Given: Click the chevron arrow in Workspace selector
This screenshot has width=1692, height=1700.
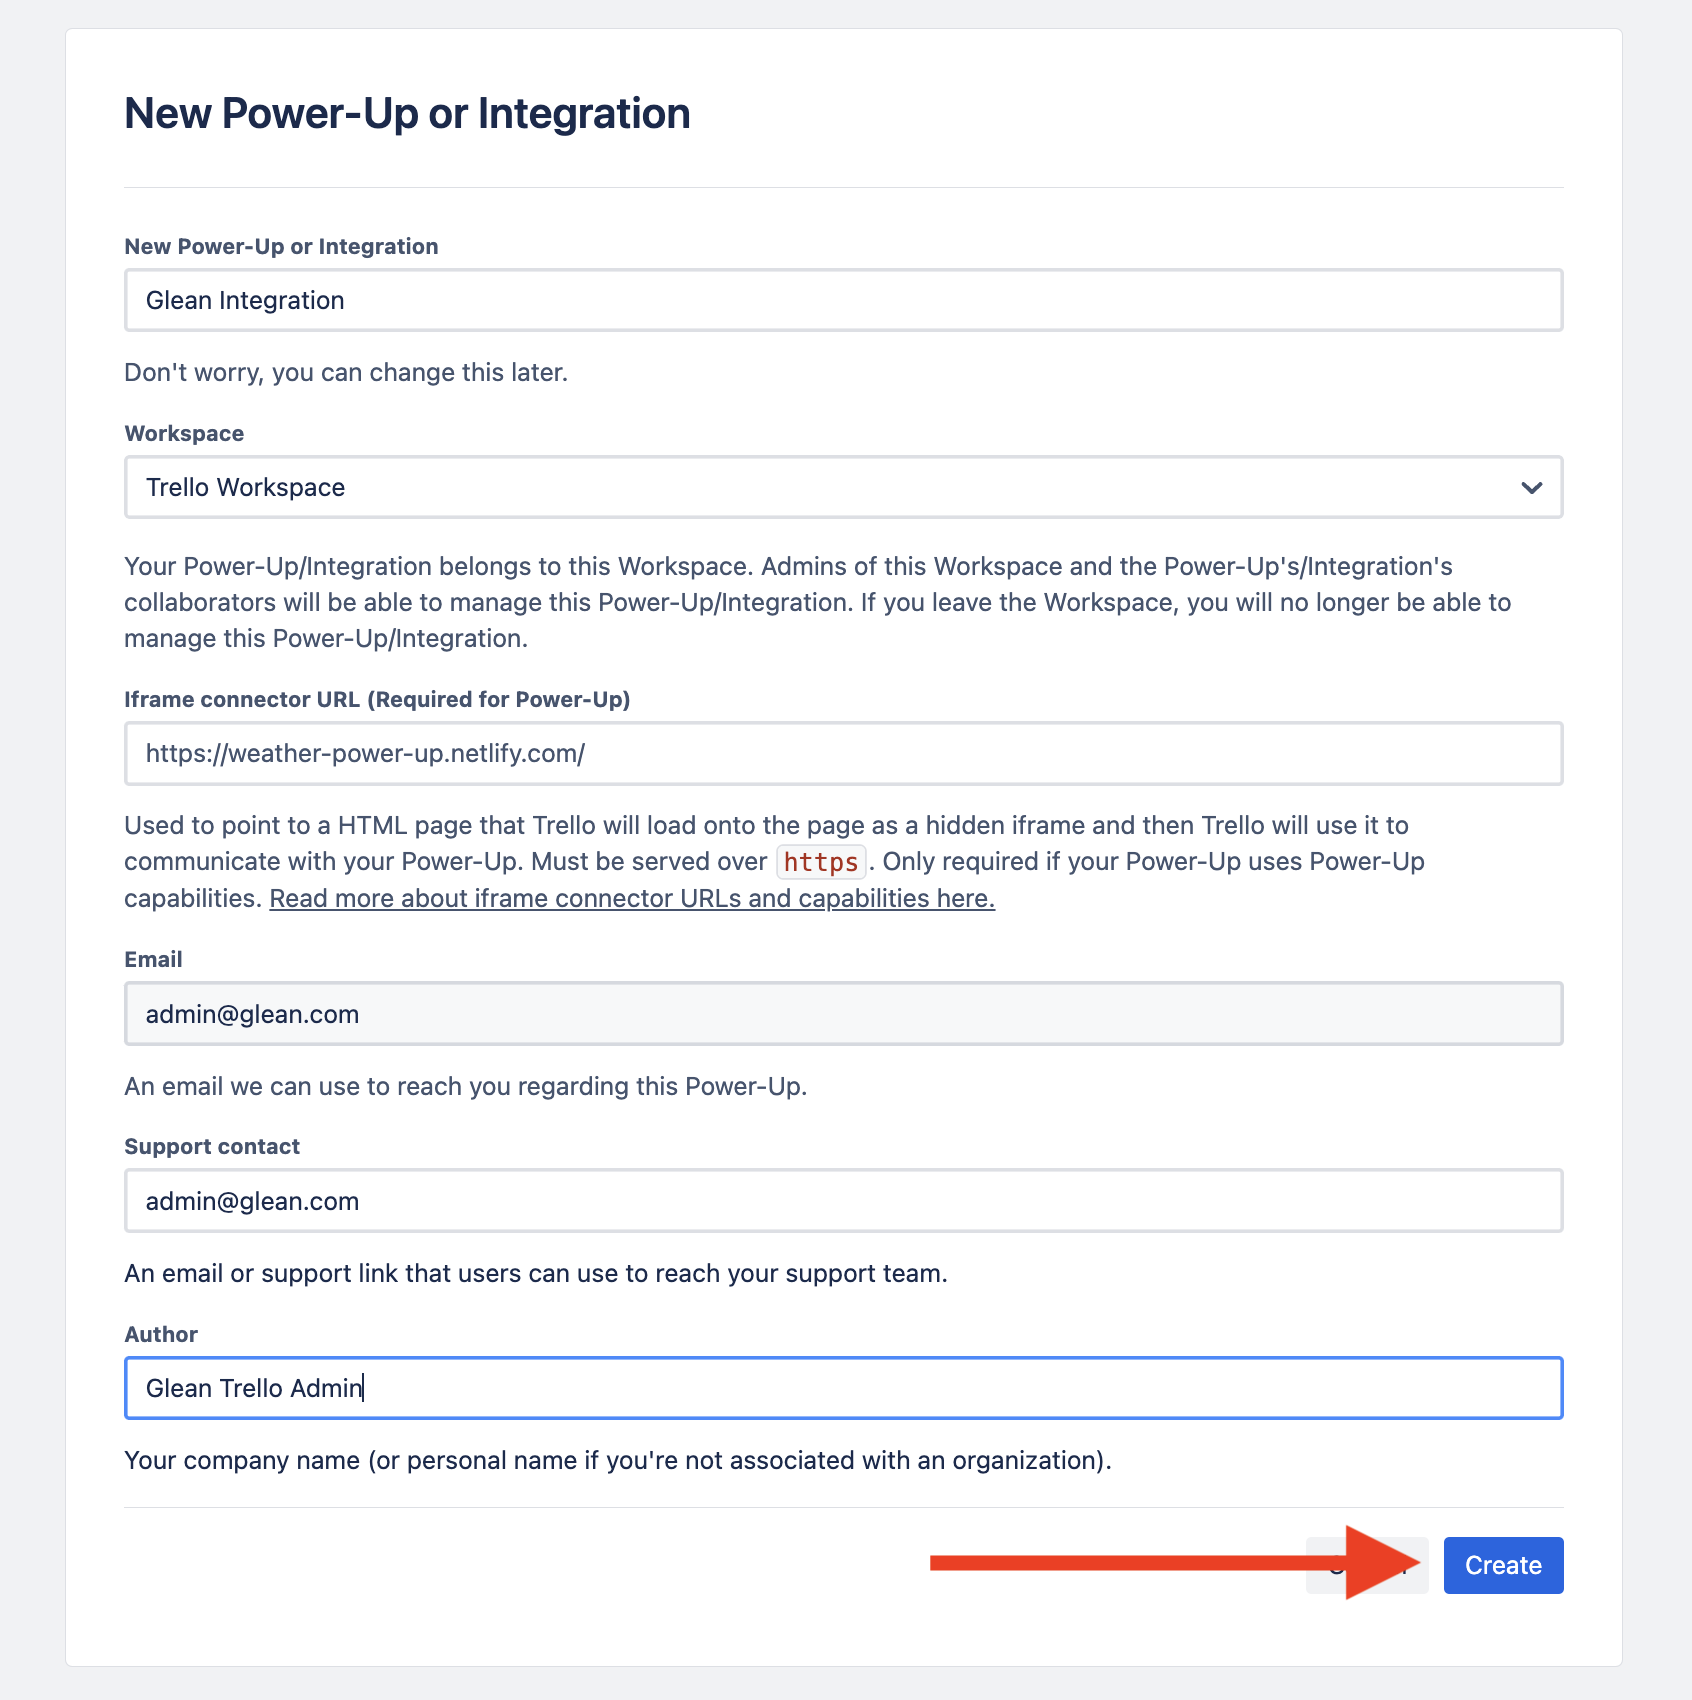Looking at the screenshot, I should pyautogui.click(x=1531, y=488).
